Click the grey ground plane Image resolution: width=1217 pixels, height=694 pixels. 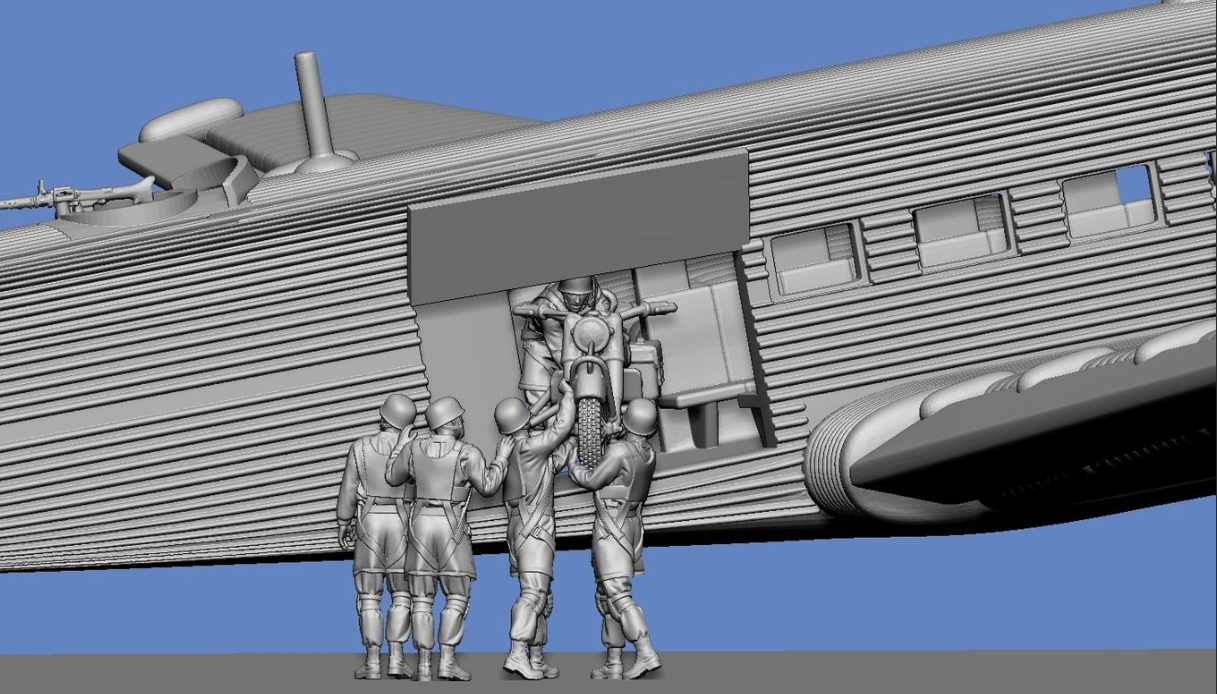pos(900,675)
